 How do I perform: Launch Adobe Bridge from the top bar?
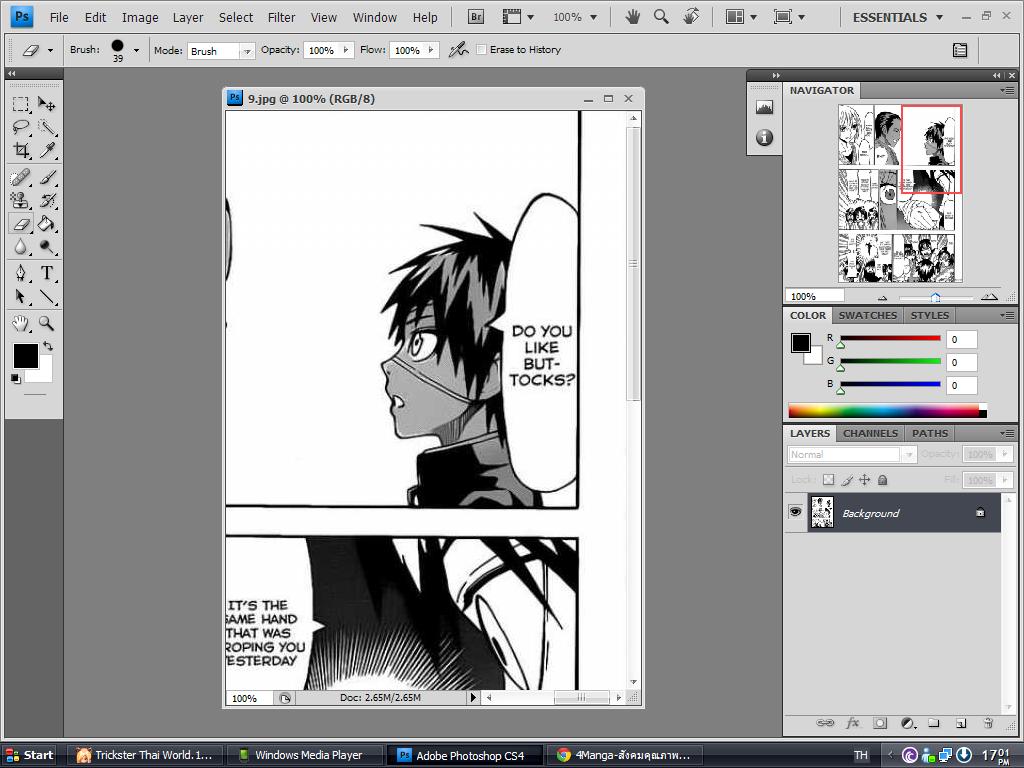click(476, 17)
